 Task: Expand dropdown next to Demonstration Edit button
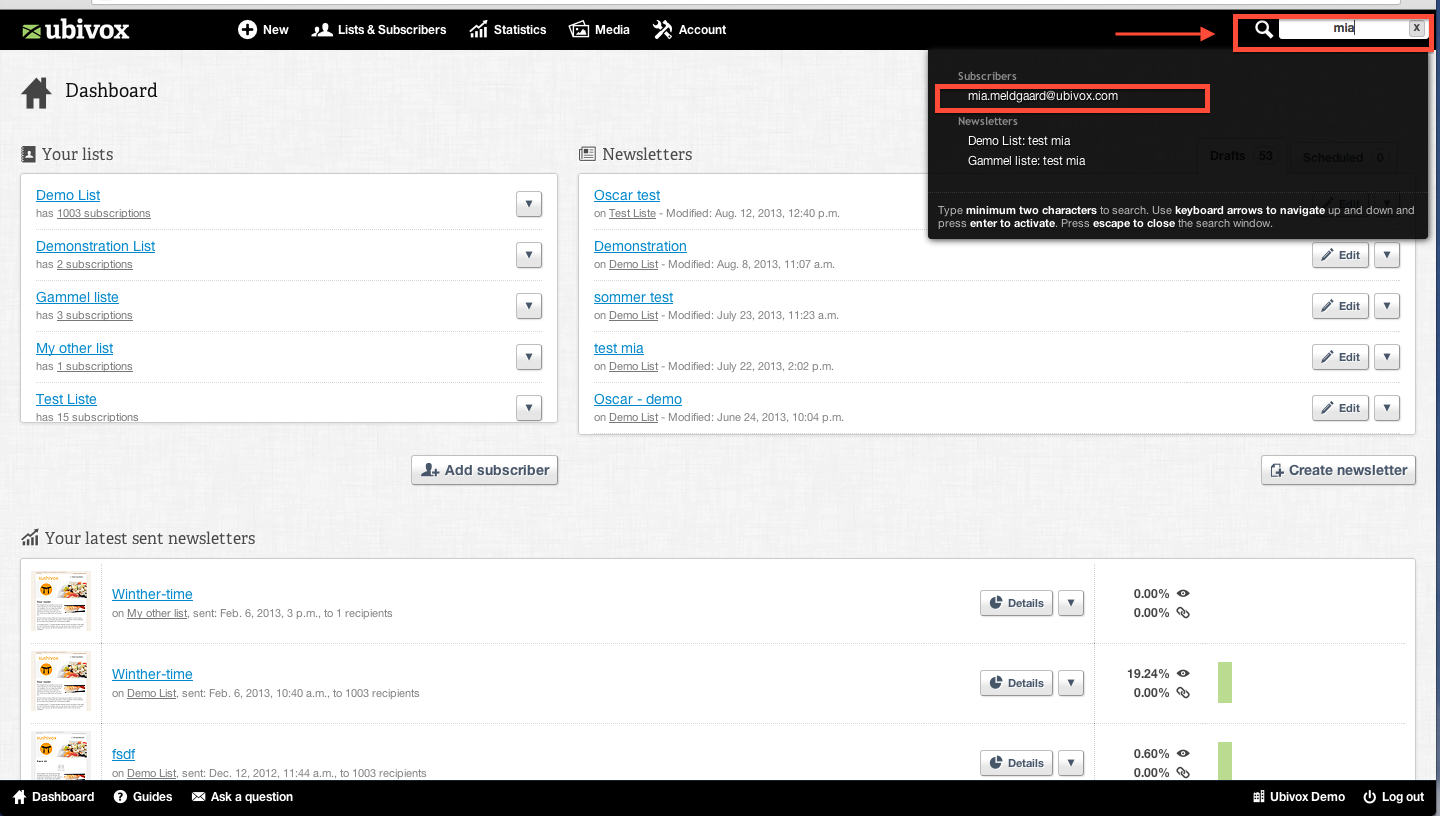pos(1386,255)
